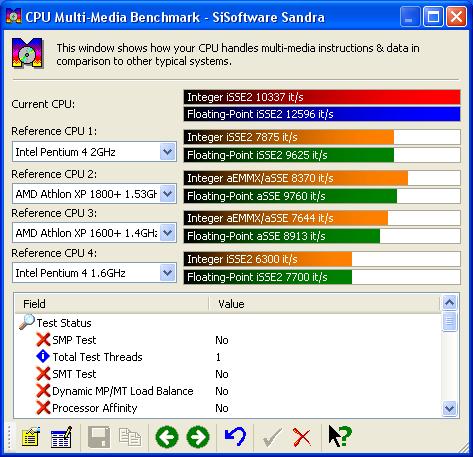The image size is (473, 457).
Task: Go forward with the green right arrow
Action: click(x=198, y=437)
